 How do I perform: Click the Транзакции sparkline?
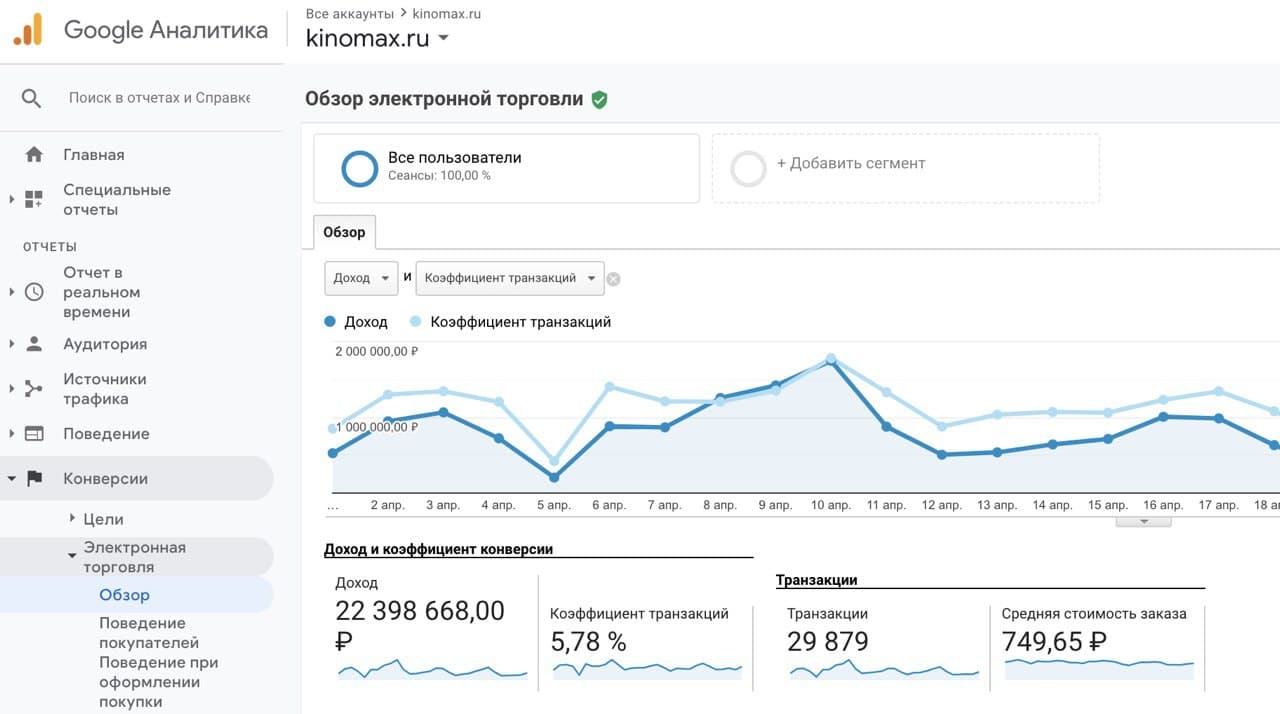(x=884, y=669)
